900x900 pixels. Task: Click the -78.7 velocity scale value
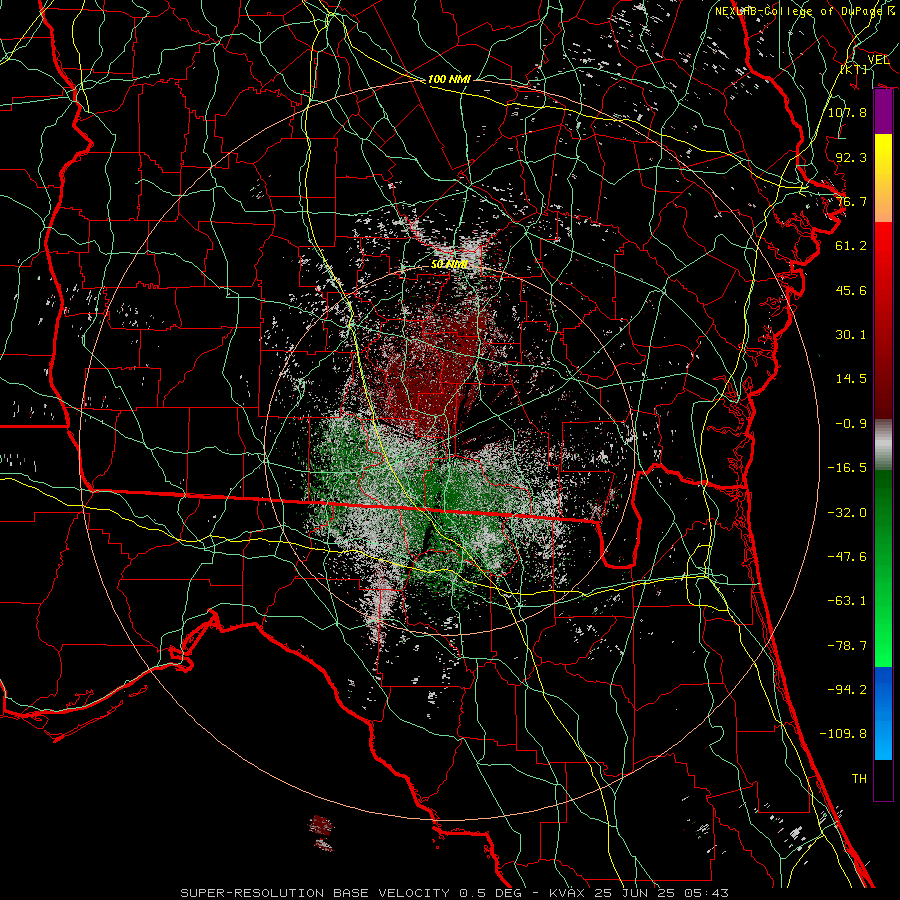pos(847,646)
